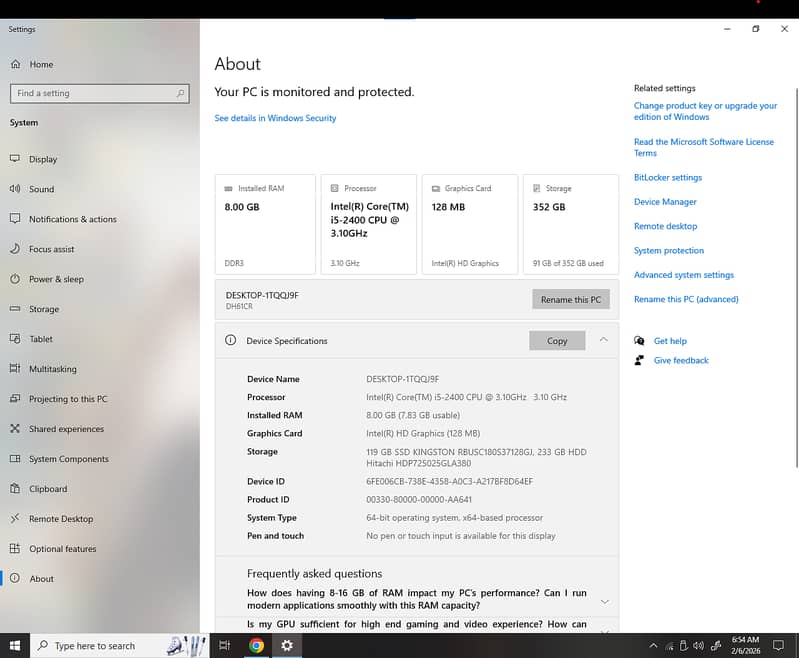The image size is (799, 658).
Task: Open Sound settings in sidebar
Action: click(41, 189)
